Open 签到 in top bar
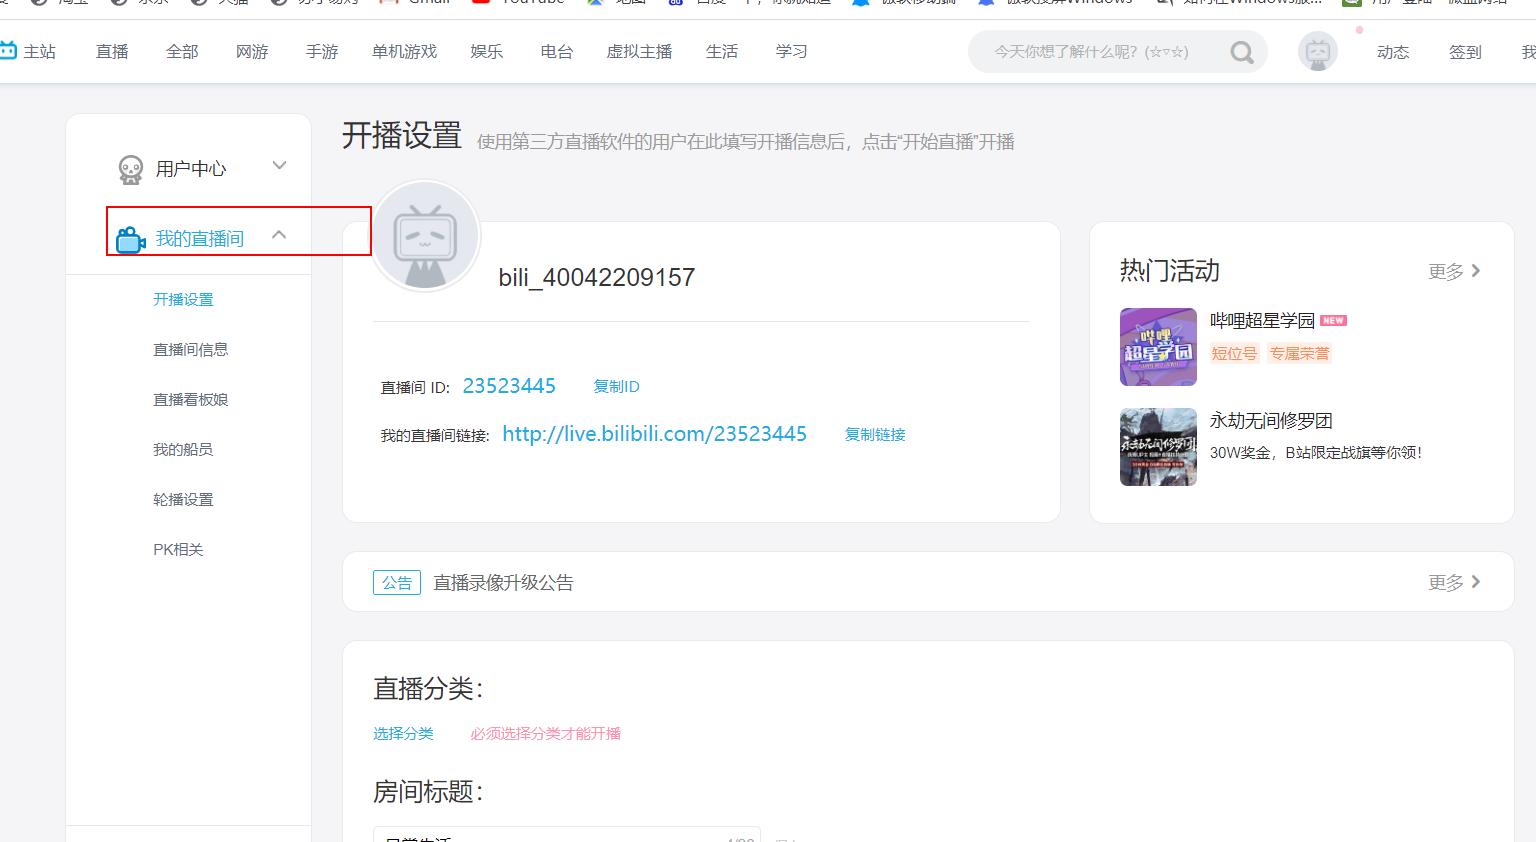Screen dimensions: 1536x842 [1465, 52]
